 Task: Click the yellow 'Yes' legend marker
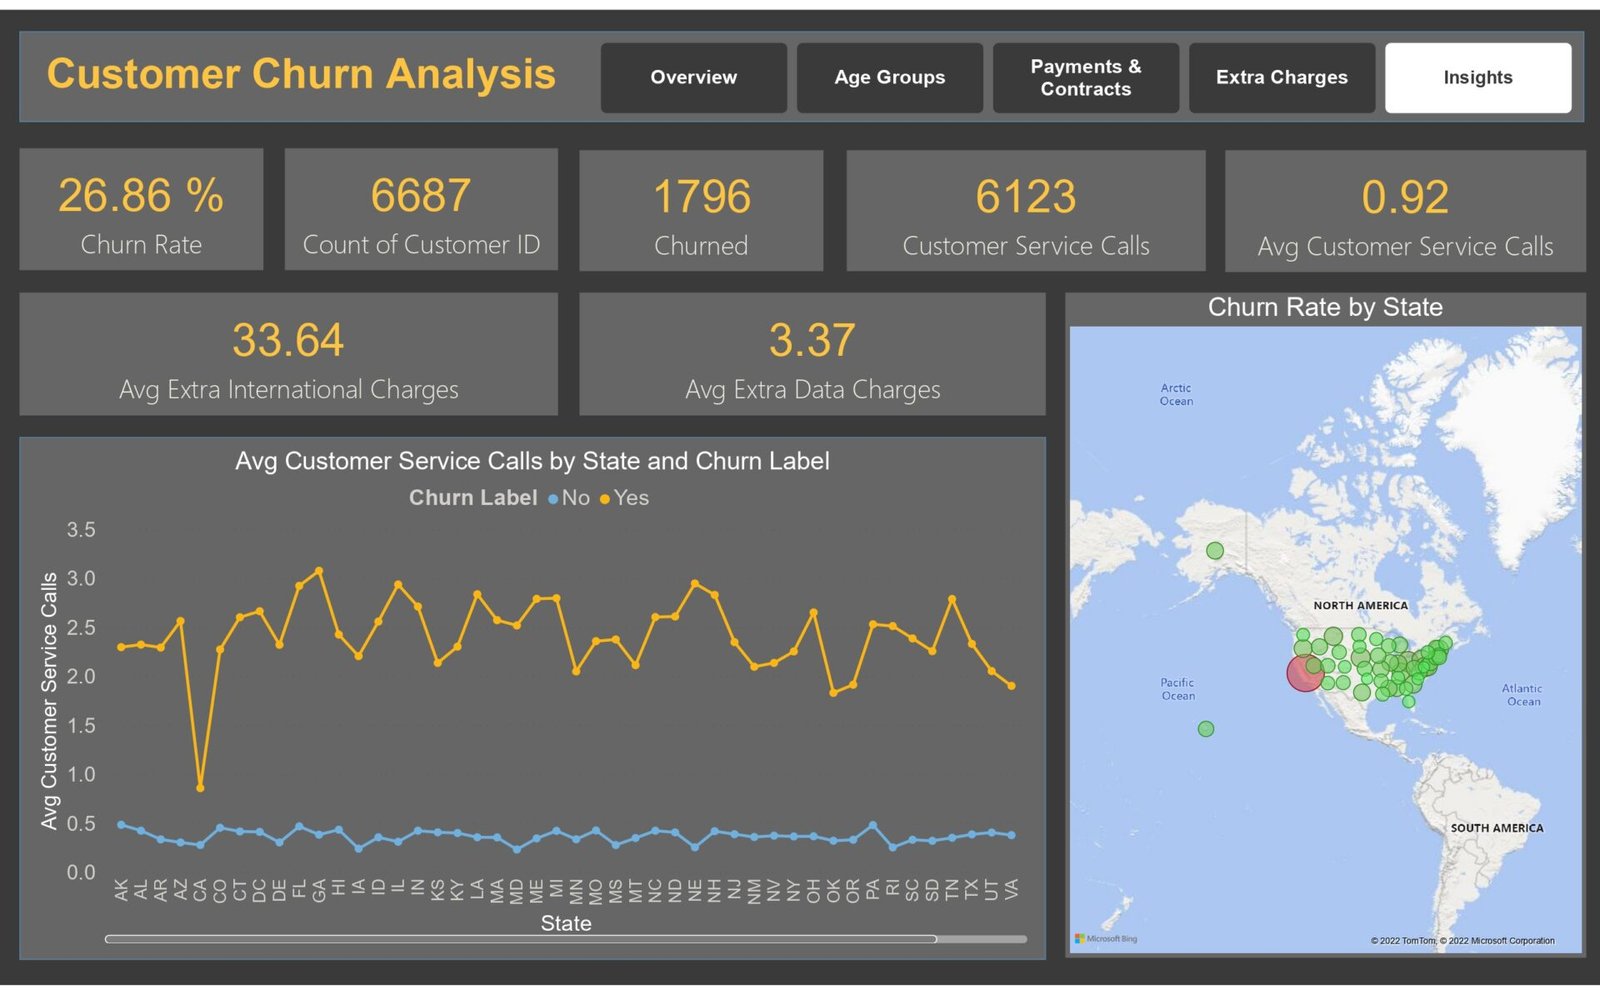tap(605, 499)
